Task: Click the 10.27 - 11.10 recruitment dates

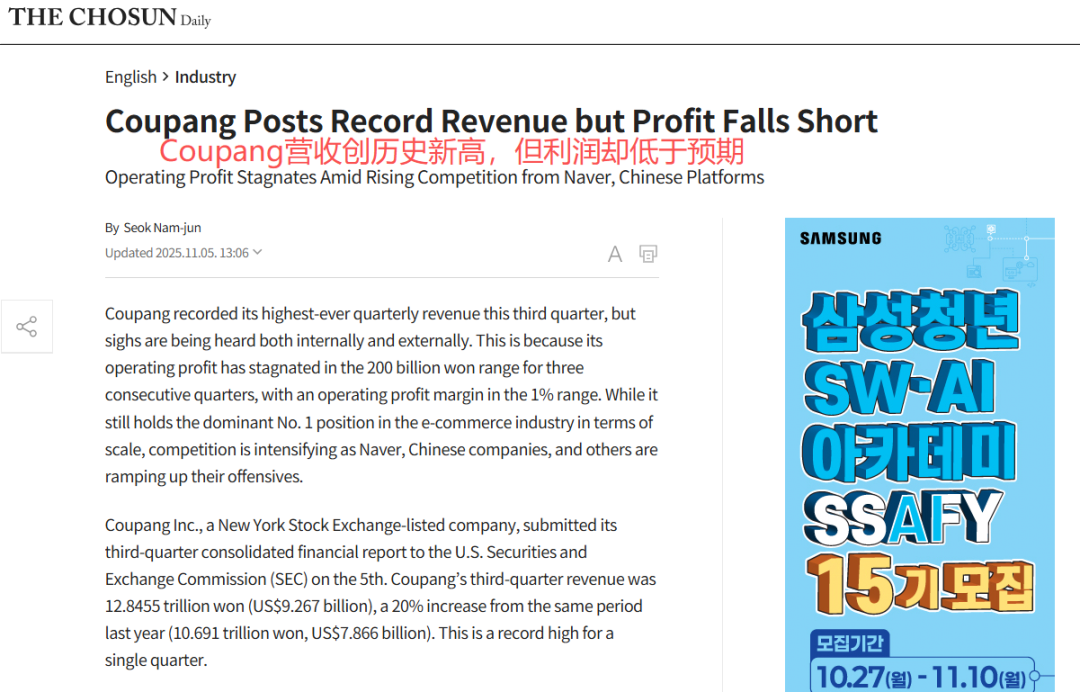Action: [x=920, y=677]
